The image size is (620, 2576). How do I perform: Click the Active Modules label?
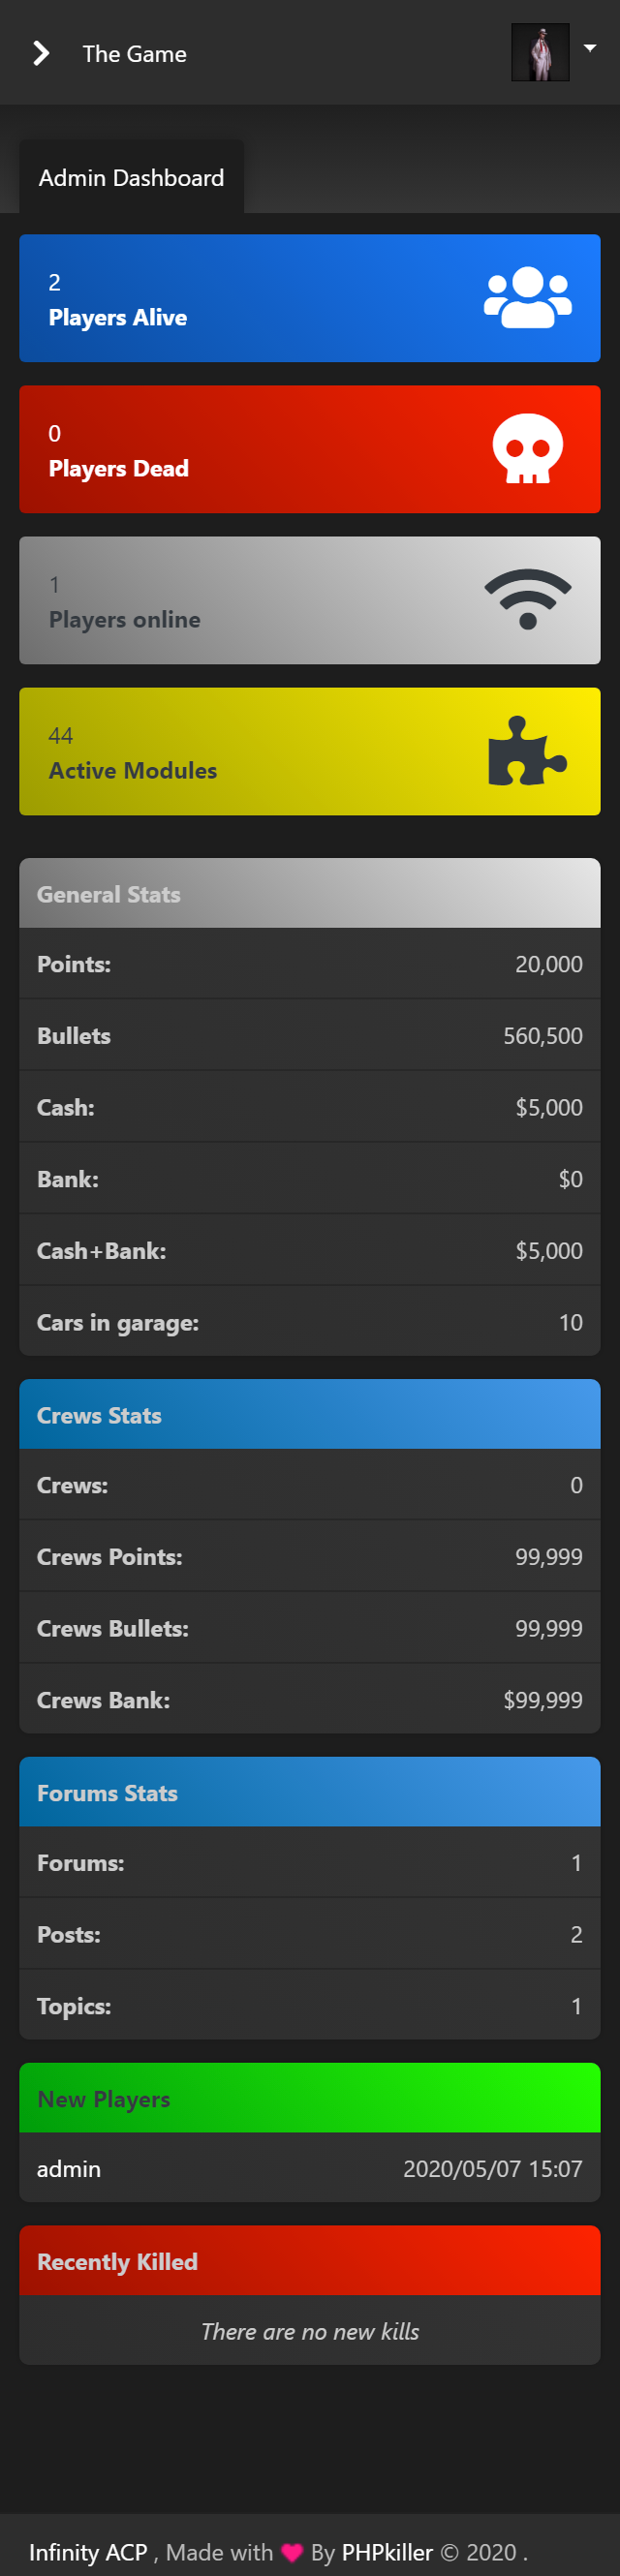coord(133,770)
